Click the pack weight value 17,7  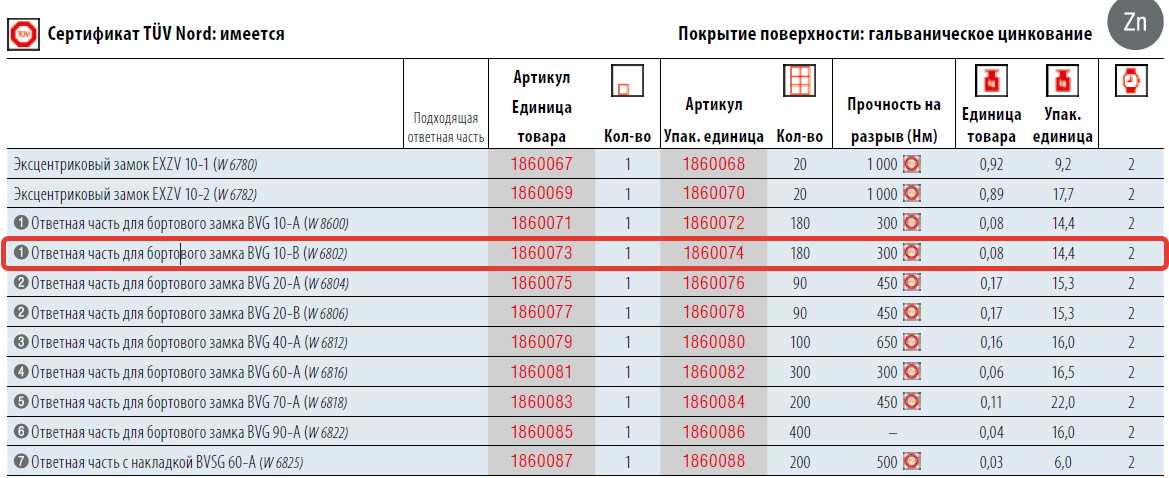pyautogui.click(x=1062, y=194)
